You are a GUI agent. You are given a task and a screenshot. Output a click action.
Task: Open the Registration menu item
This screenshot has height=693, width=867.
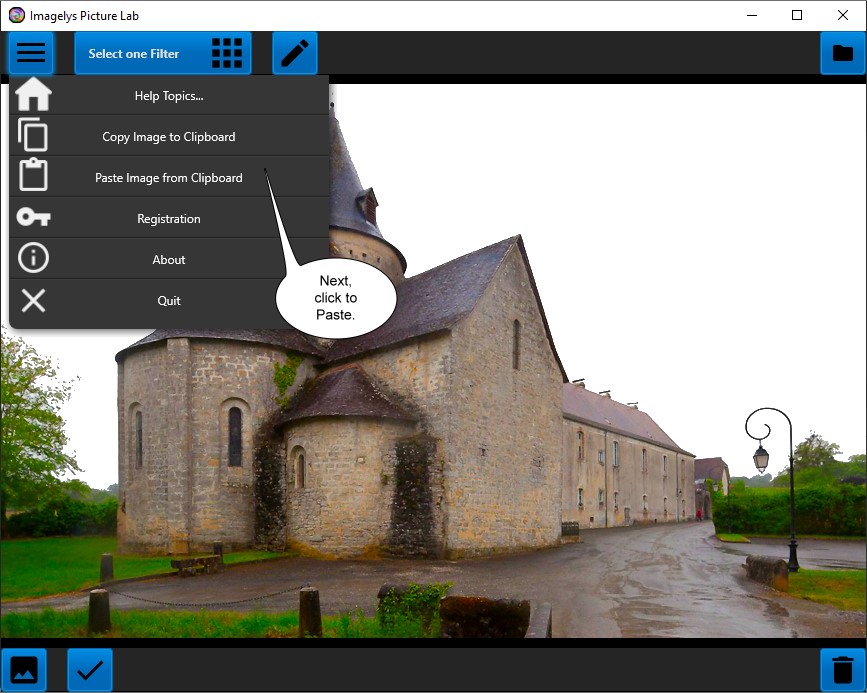(169, 218)
